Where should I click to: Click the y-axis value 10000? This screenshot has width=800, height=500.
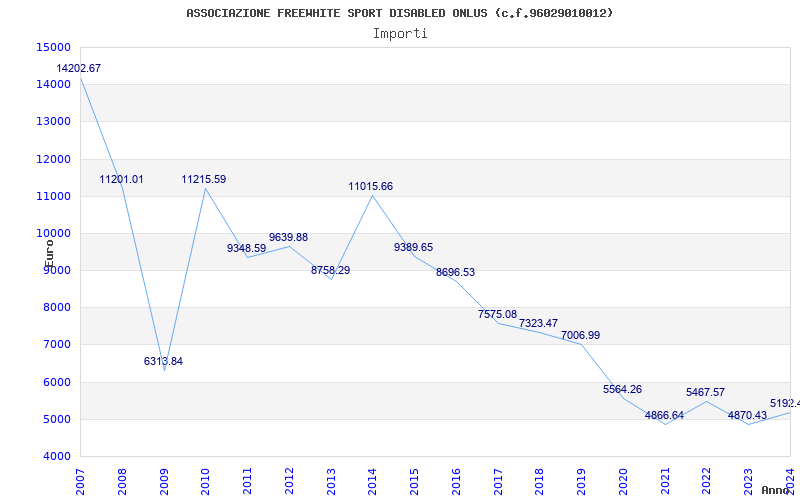53,234
